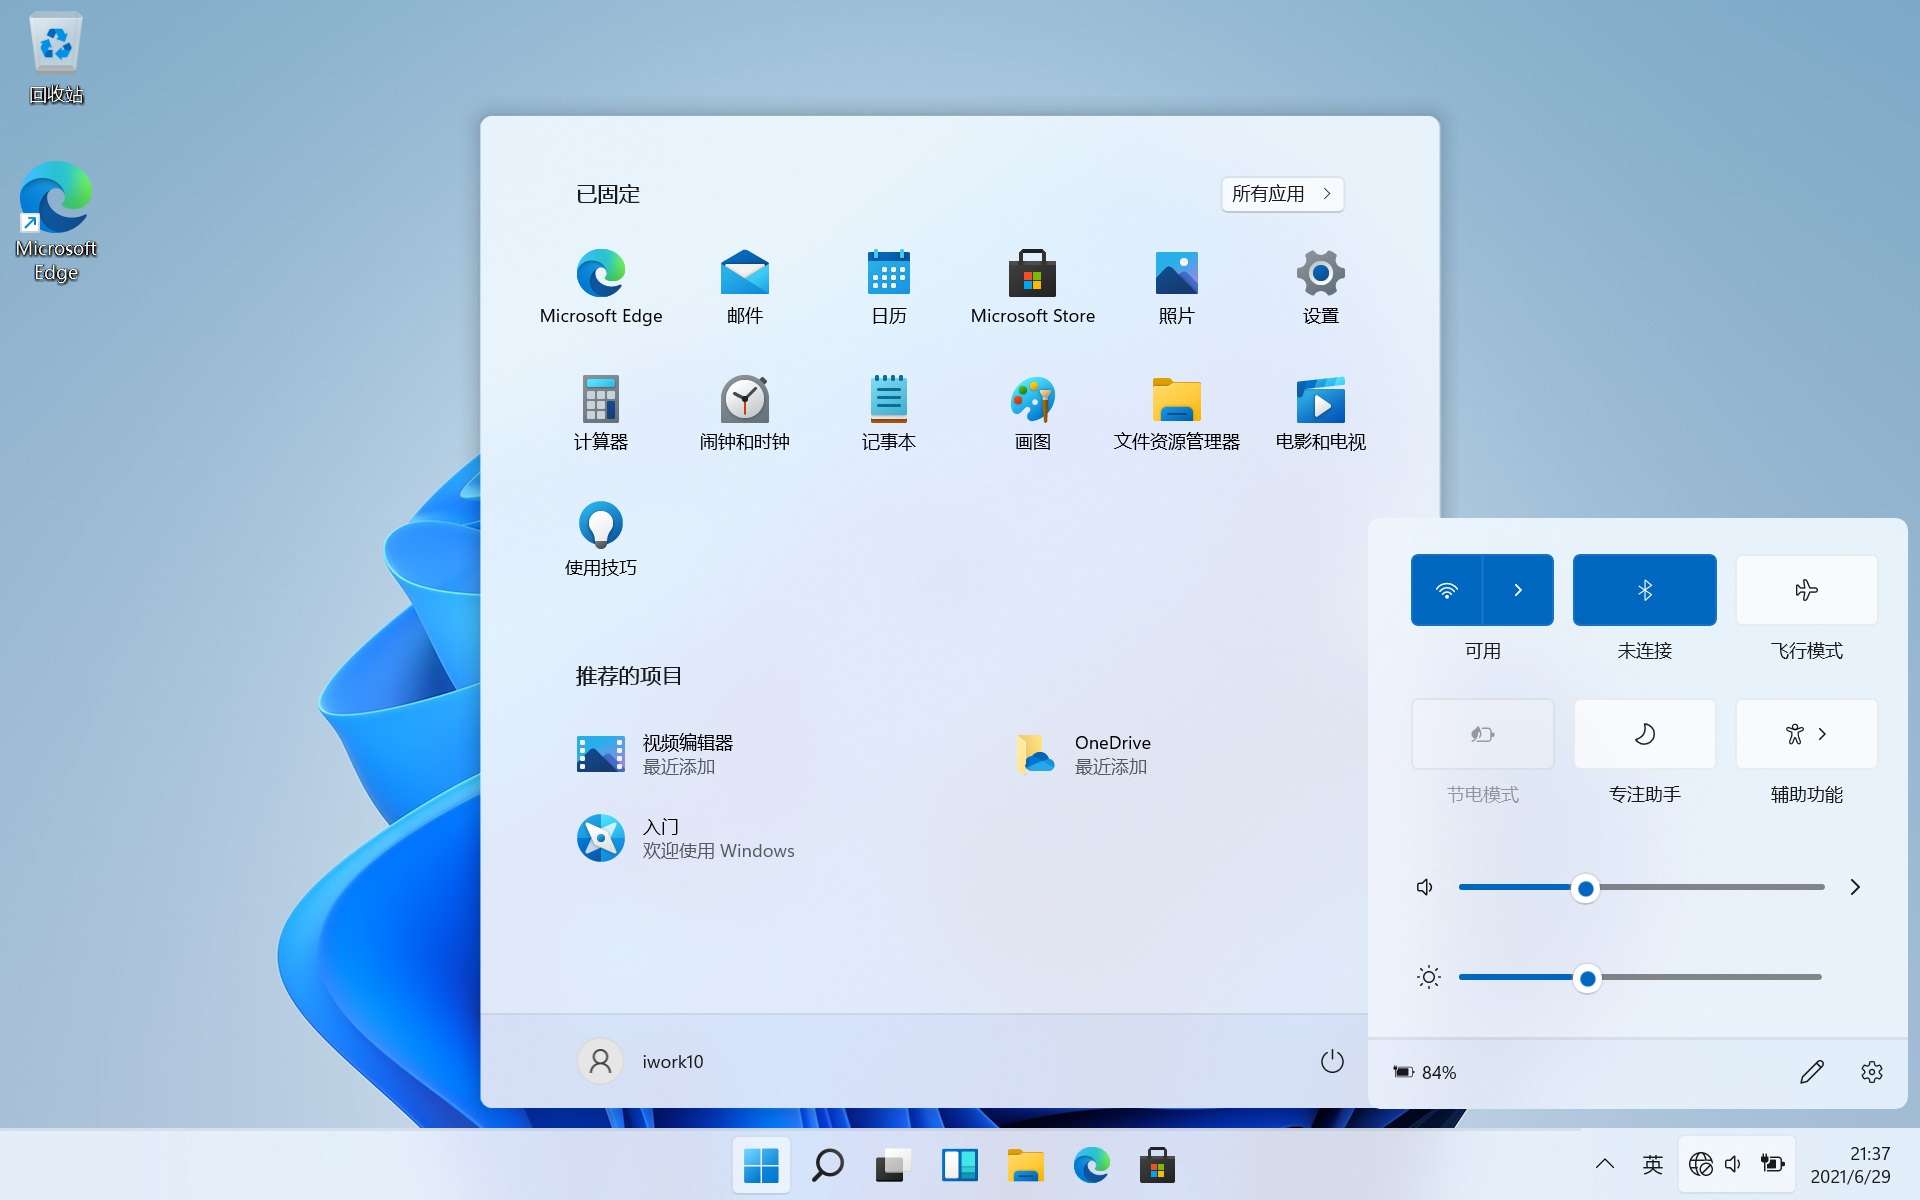
Task: Click the All apps (所有应用) button
Action: click(x=1281, y=194)
